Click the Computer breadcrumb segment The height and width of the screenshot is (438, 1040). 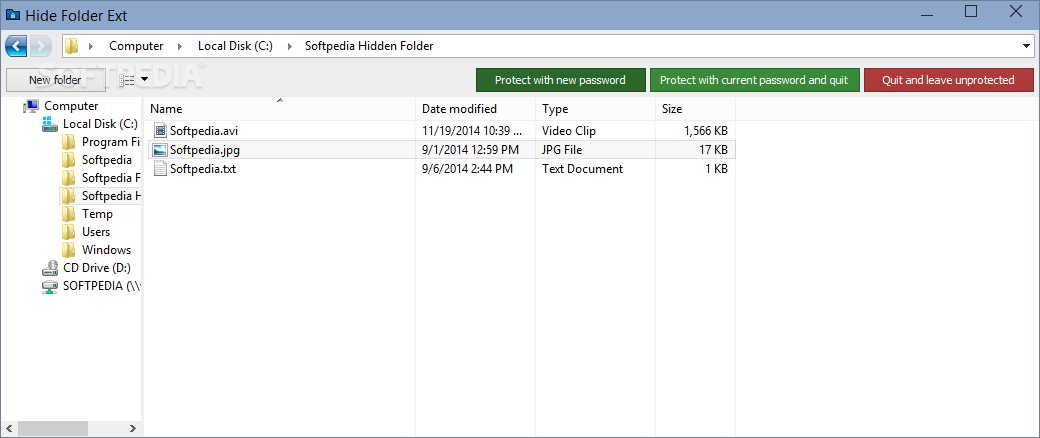(136, 46)
